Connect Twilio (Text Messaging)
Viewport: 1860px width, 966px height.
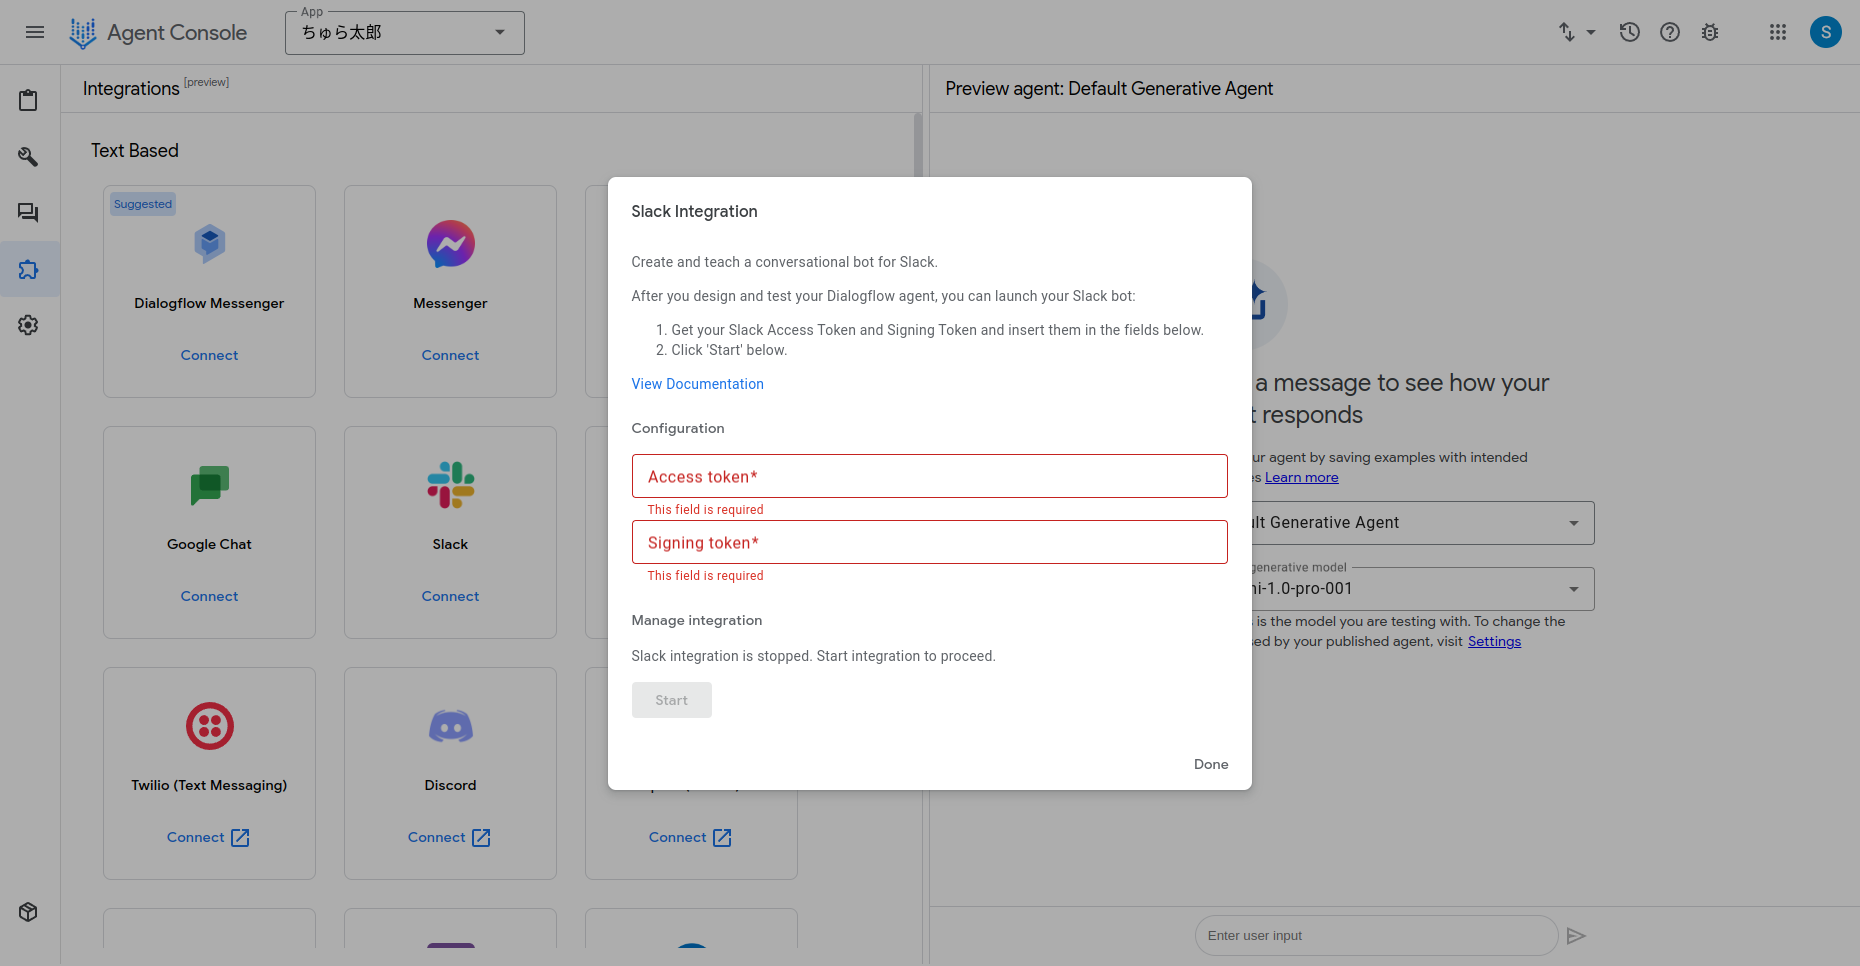208,837
